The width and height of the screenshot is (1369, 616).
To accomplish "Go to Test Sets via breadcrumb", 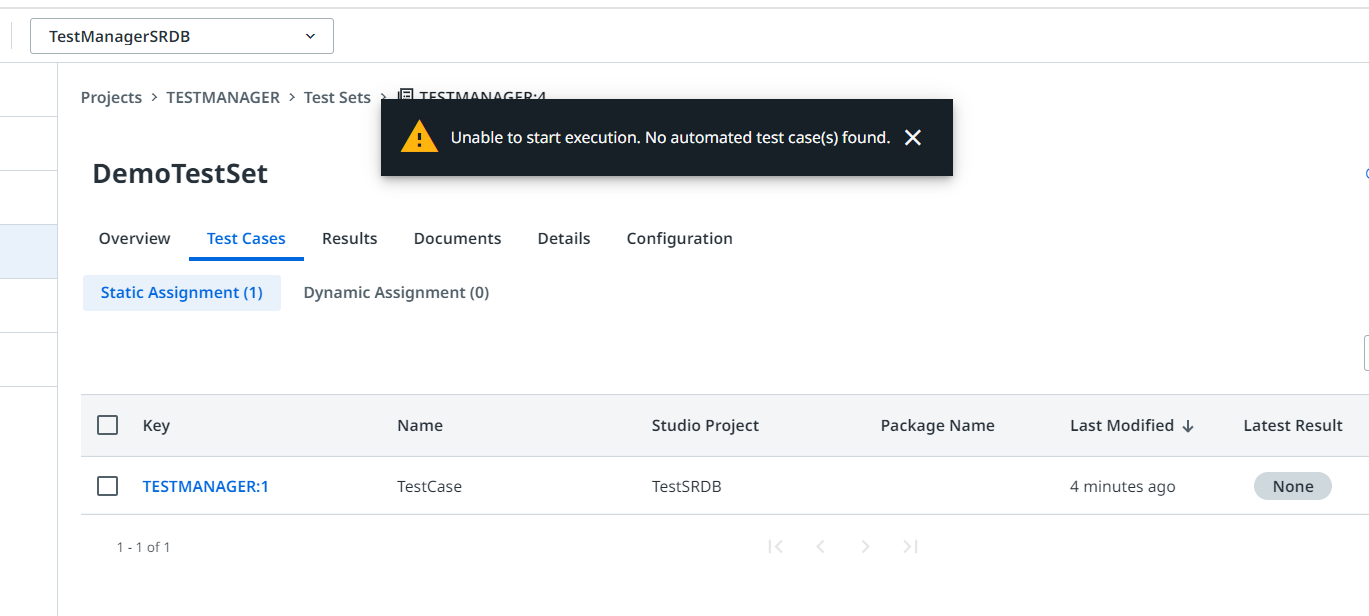I will (x=337, y=98).
